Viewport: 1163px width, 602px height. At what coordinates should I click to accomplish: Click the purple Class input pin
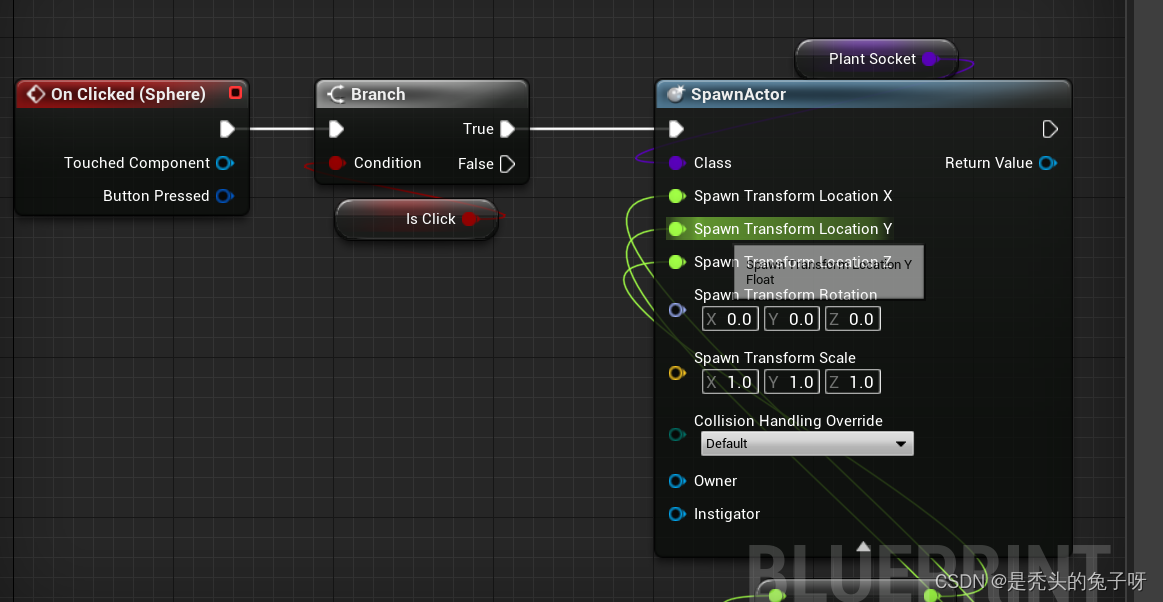[x=676, y=163]
